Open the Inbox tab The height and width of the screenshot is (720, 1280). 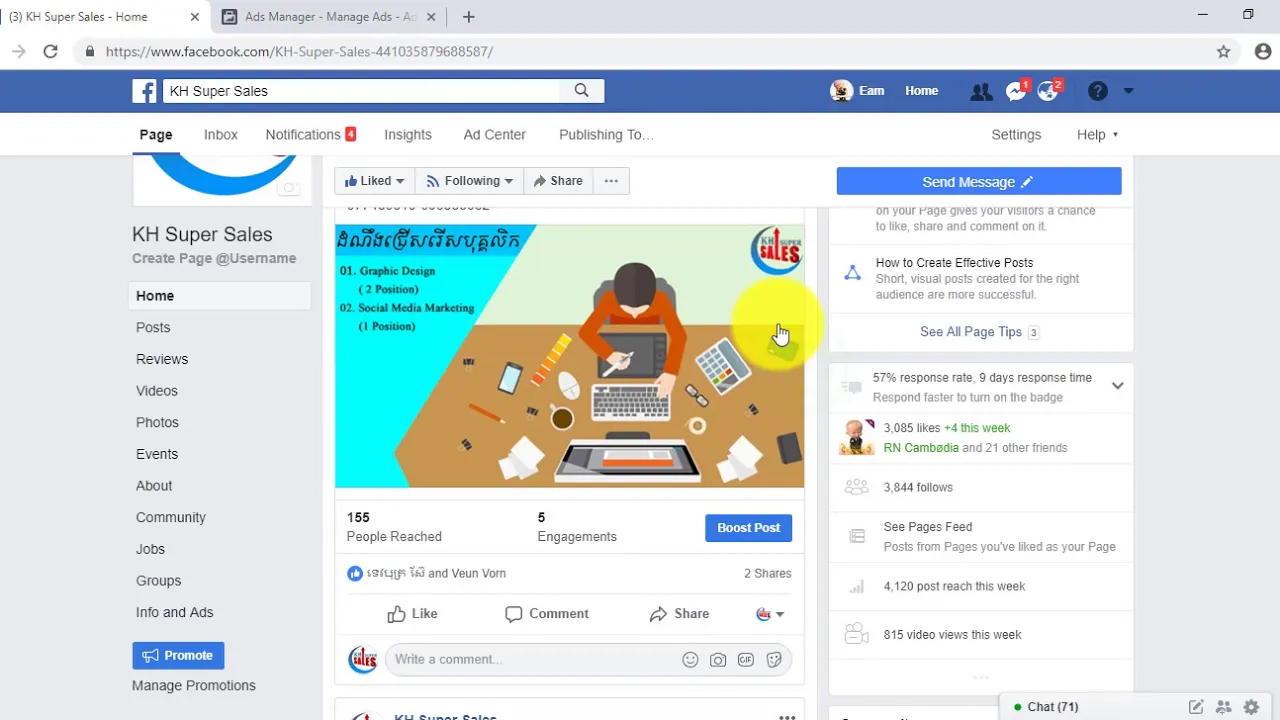221,135
